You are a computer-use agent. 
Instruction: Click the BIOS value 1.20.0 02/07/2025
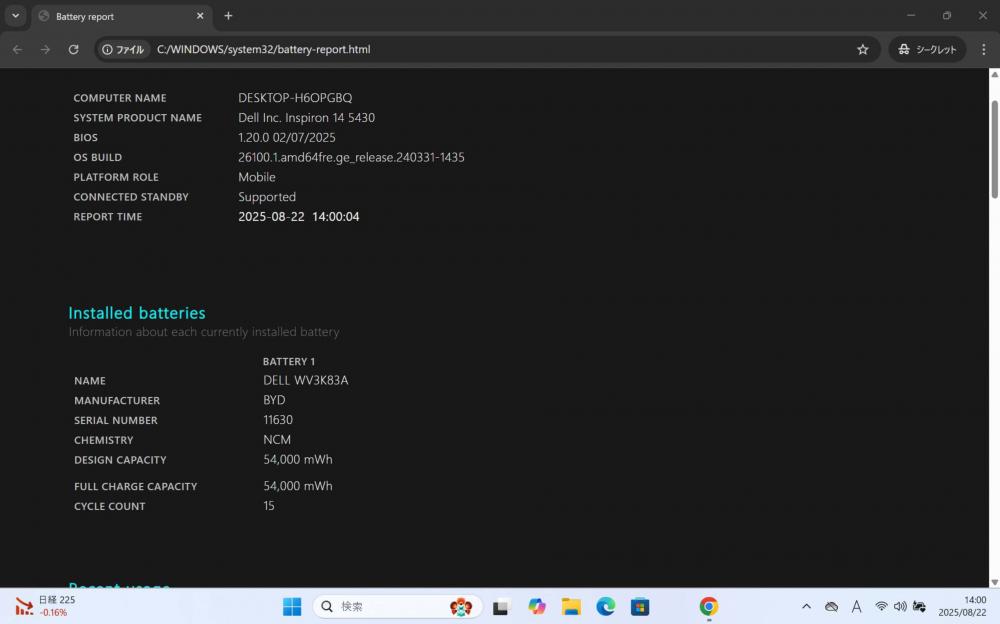(x=287, y=137)
